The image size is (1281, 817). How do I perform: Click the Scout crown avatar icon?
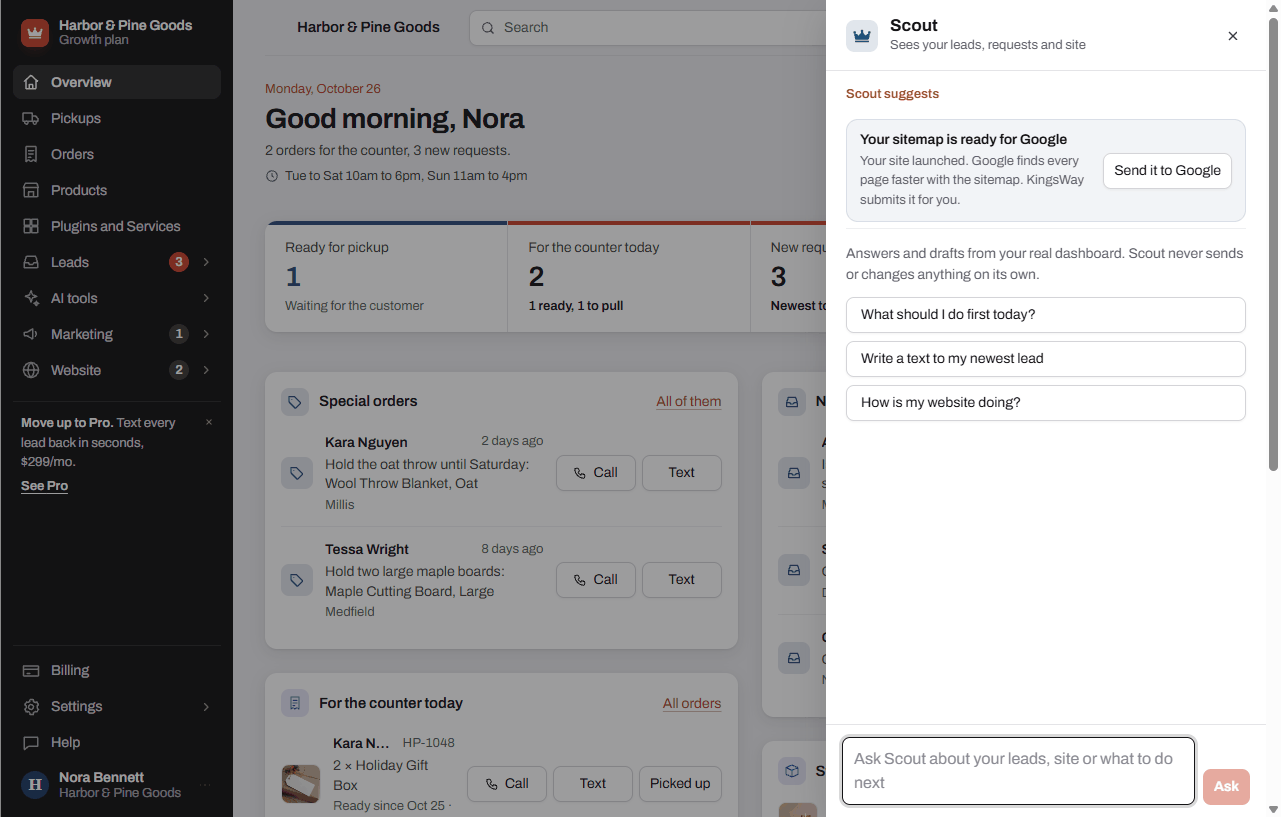tap(862, 36)
